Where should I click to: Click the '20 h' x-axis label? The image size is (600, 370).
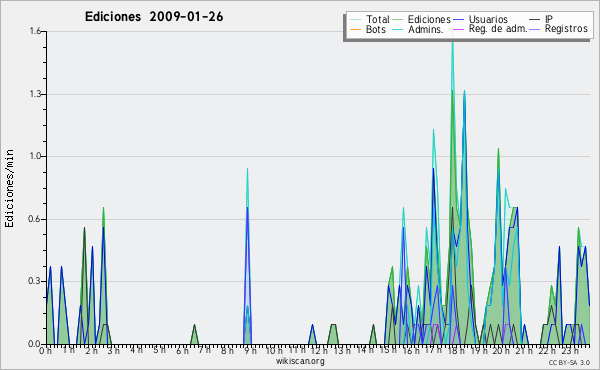click(501, 351)
